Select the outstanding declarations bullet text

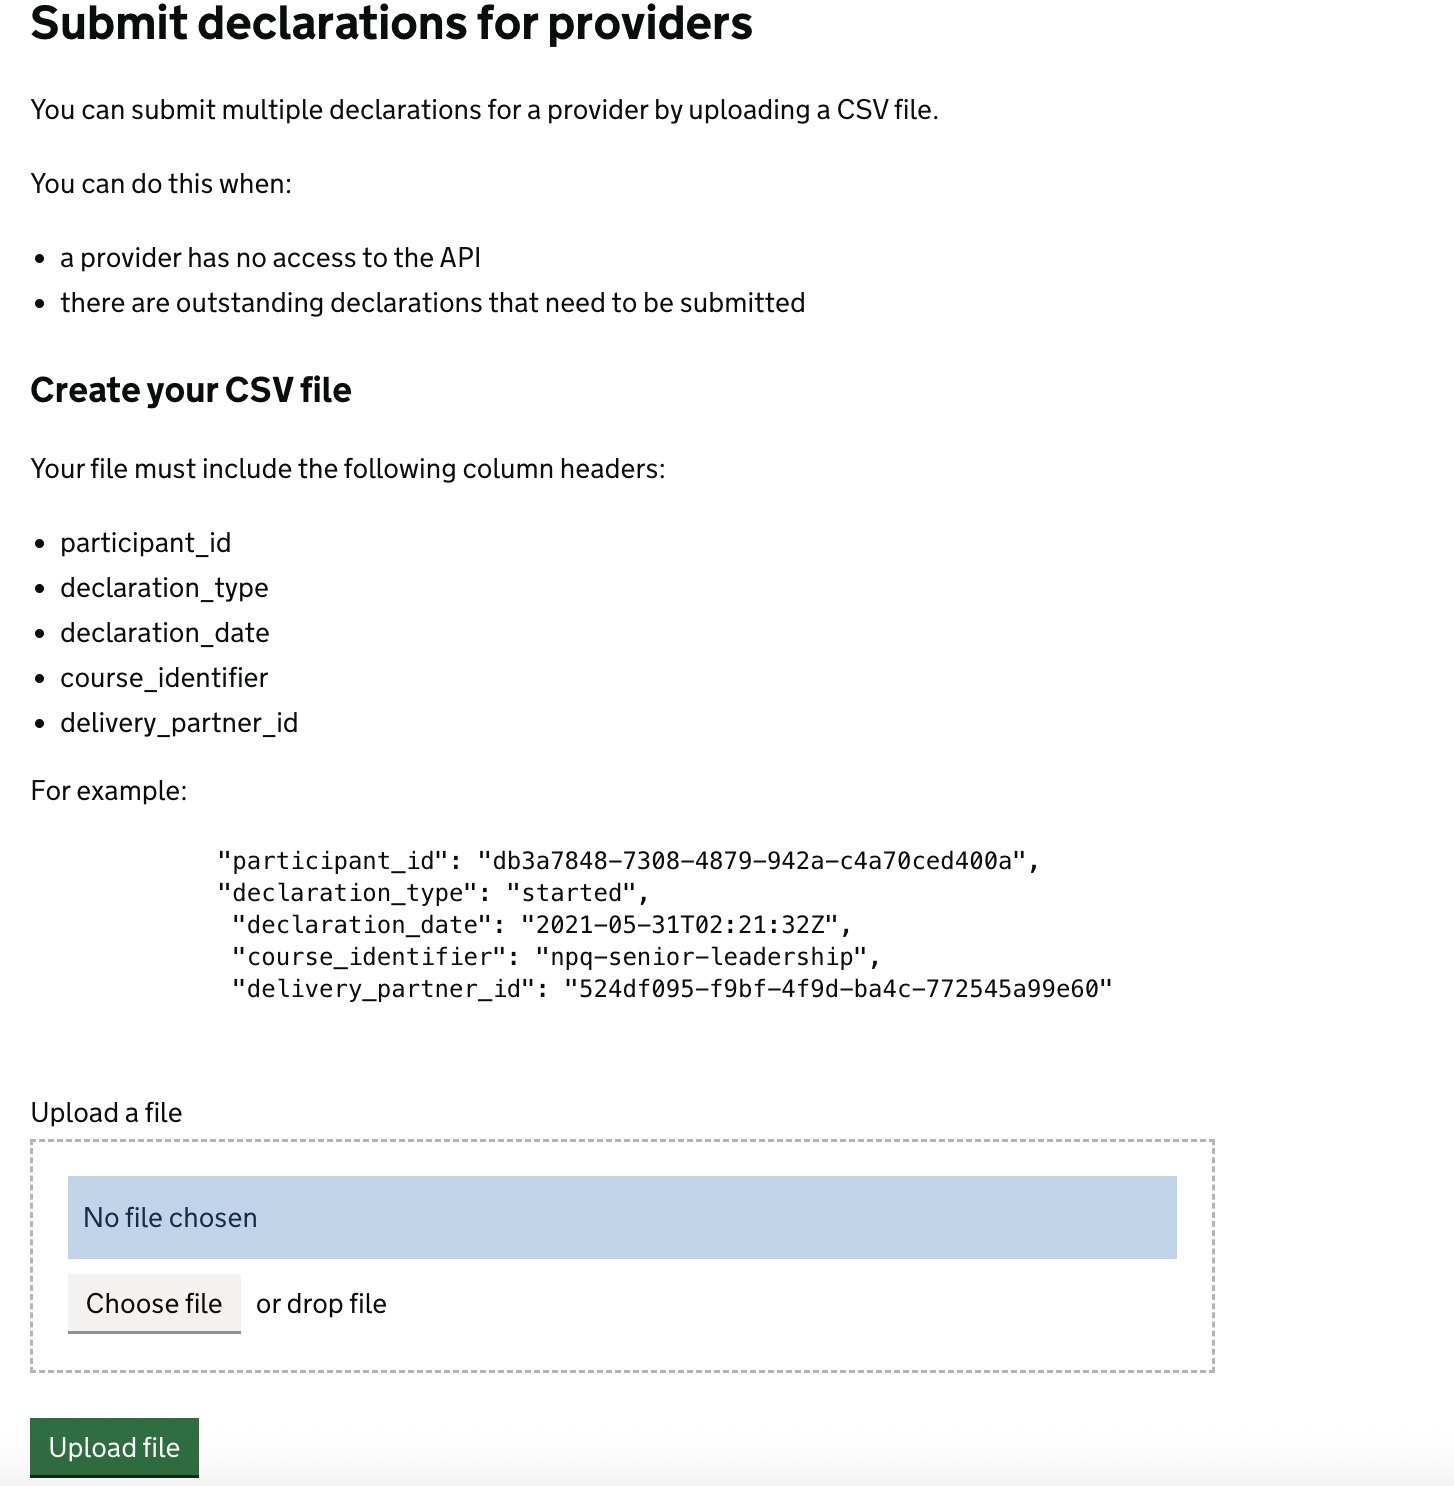pyautogui.click(x=433, y=302)
